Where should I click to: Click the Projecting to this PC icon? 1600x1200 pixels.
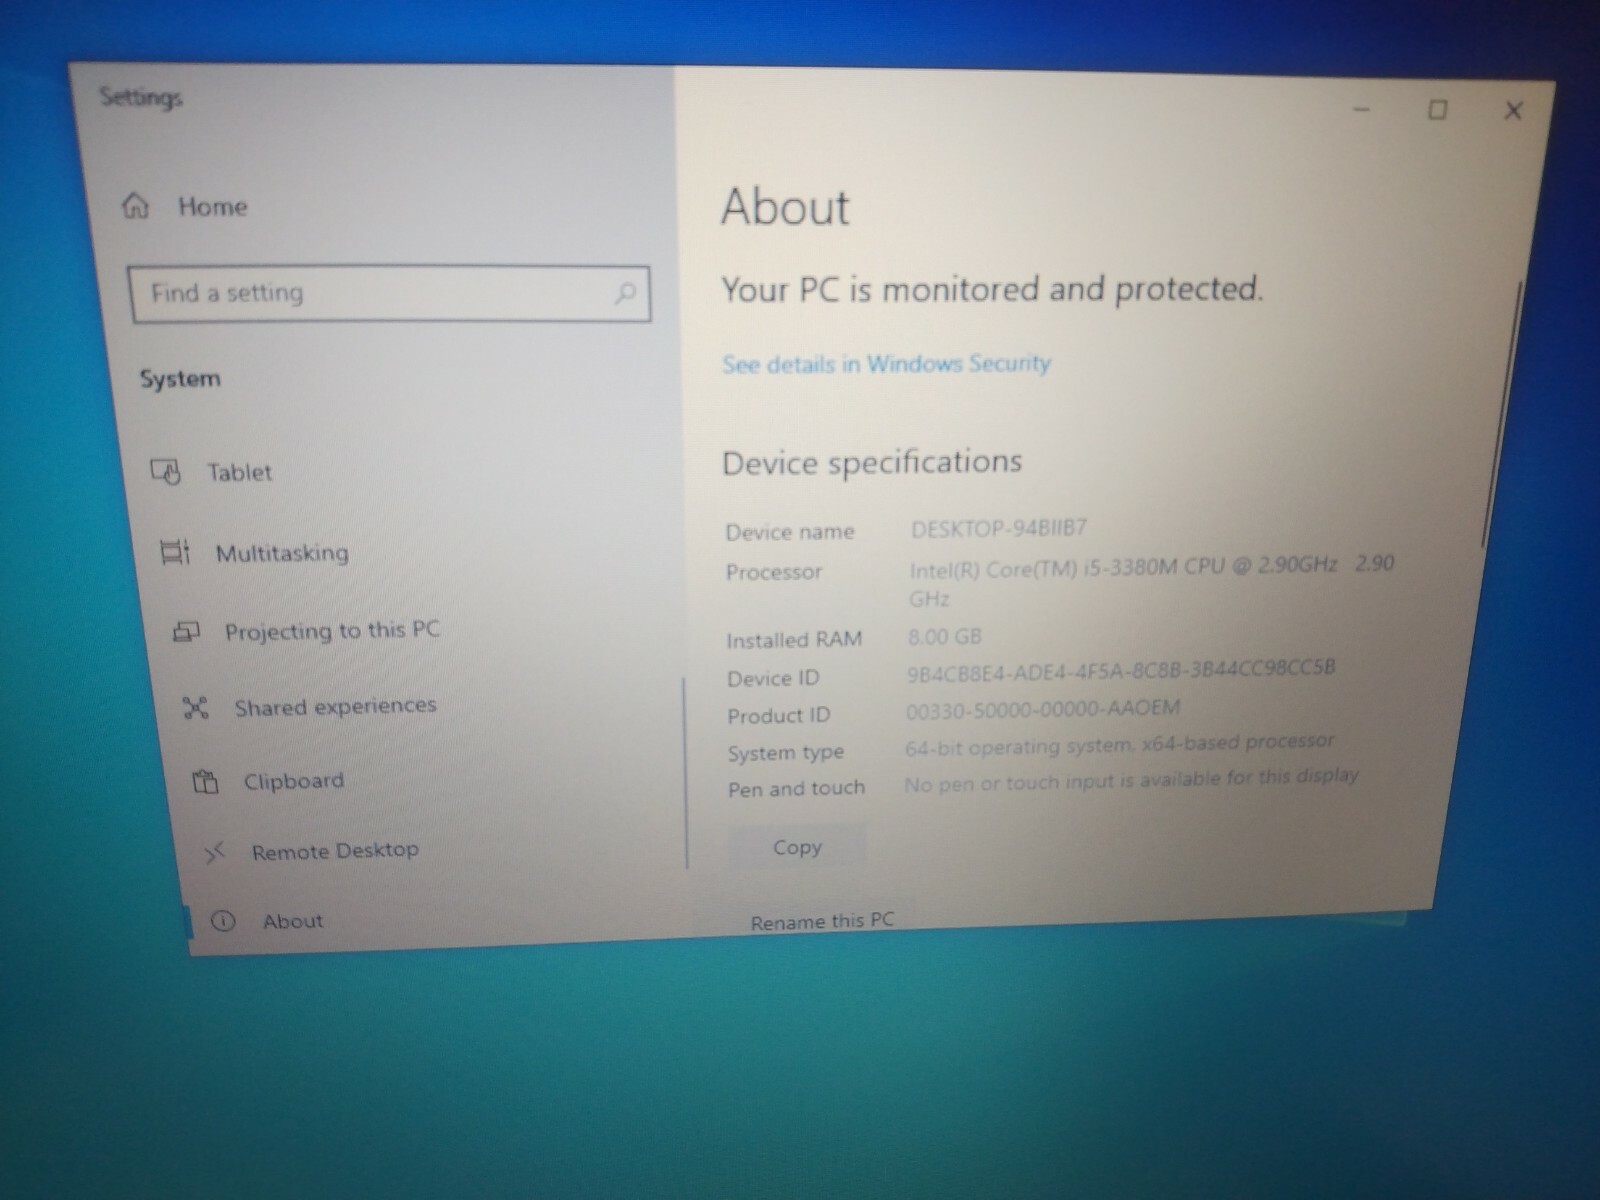[186, 632]
